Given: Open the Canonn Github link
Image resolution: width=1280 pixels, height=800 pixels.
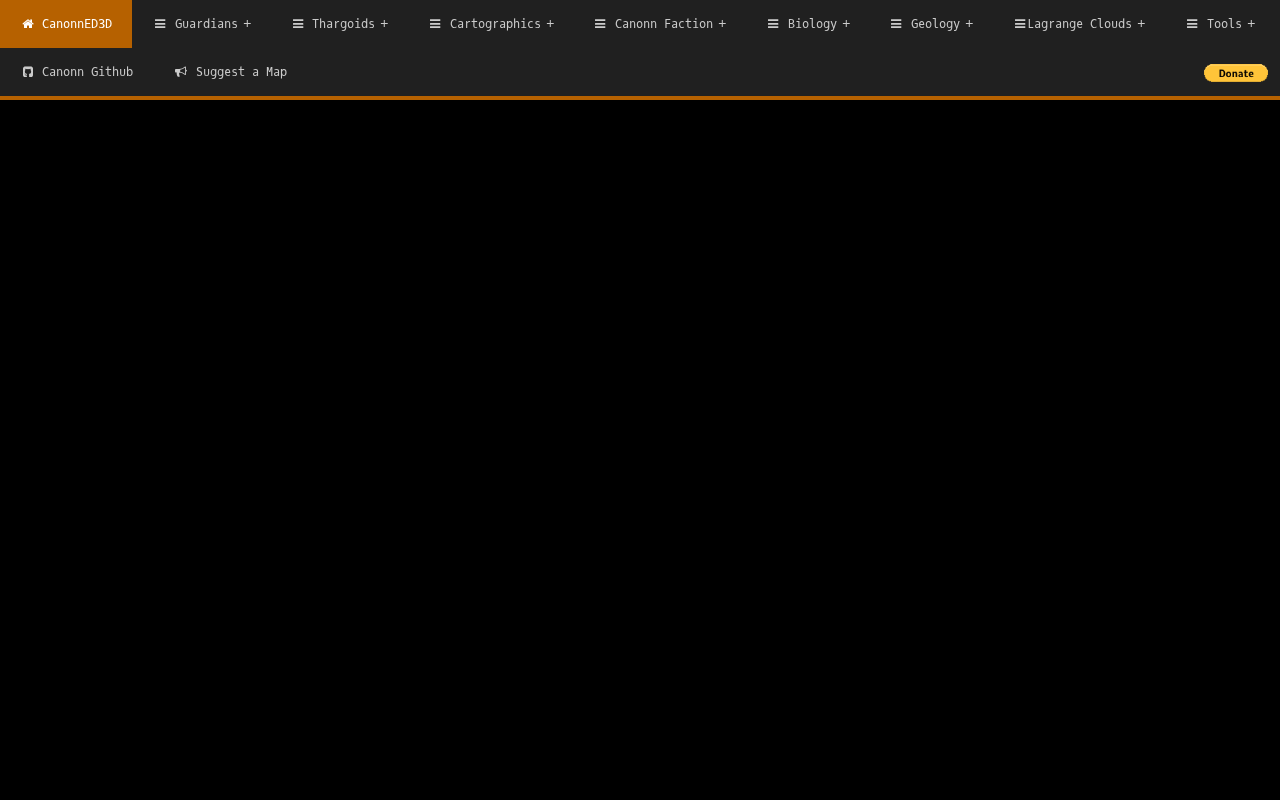Looking at the screenshot, I should (x=77, y=72).
